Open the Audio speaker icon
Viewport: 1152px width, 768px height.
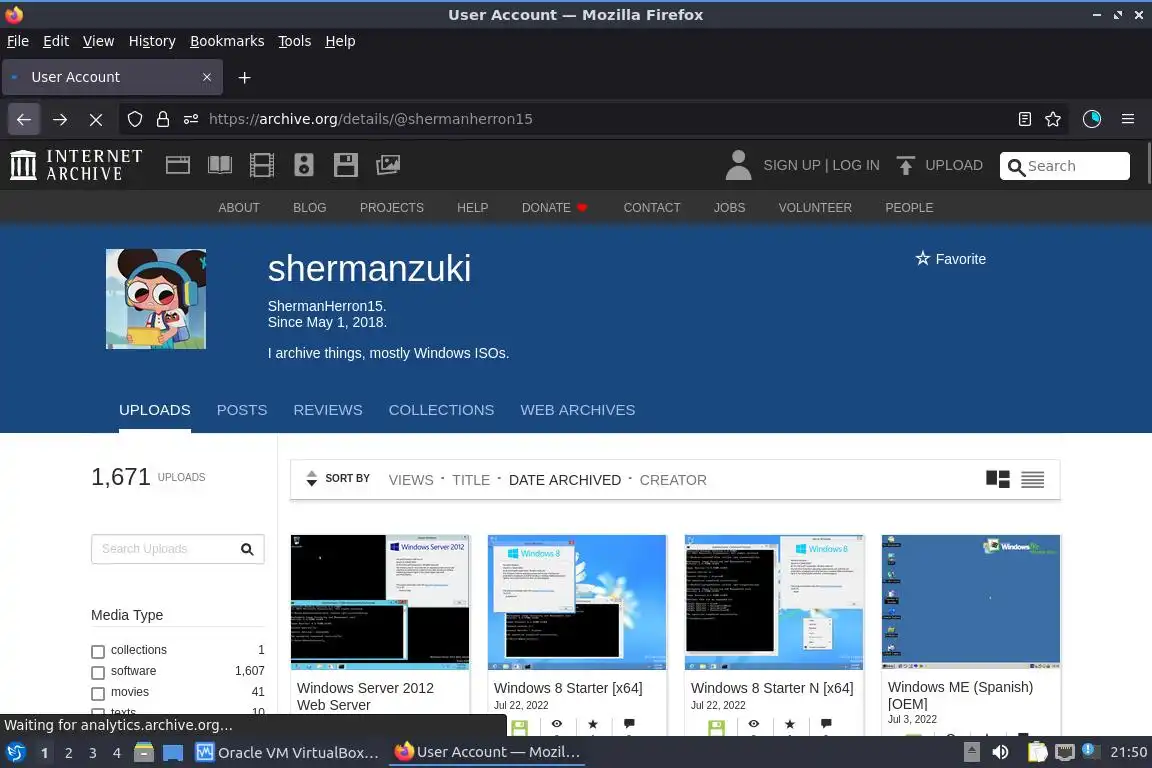click(x=303, y=165)
